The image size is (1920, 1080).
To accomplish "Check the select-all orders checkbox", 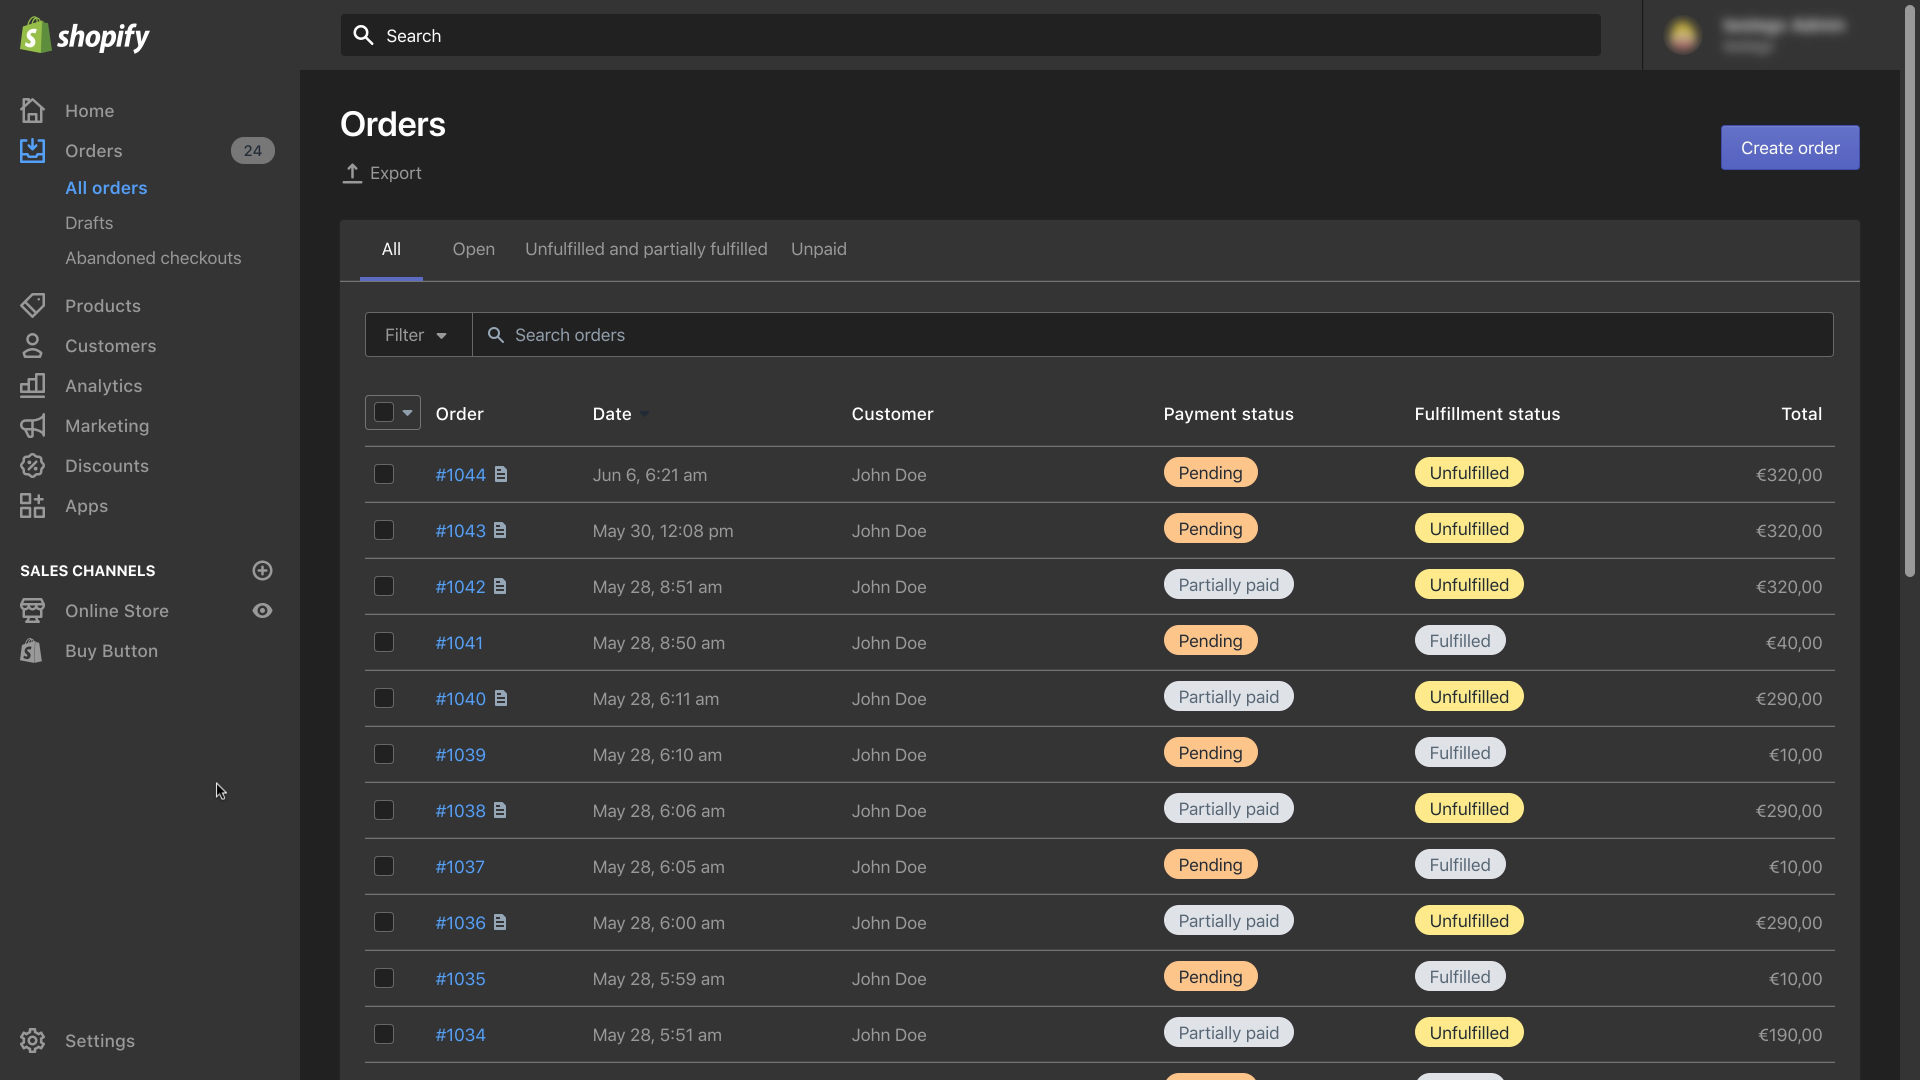I will [x=383, y=411].
